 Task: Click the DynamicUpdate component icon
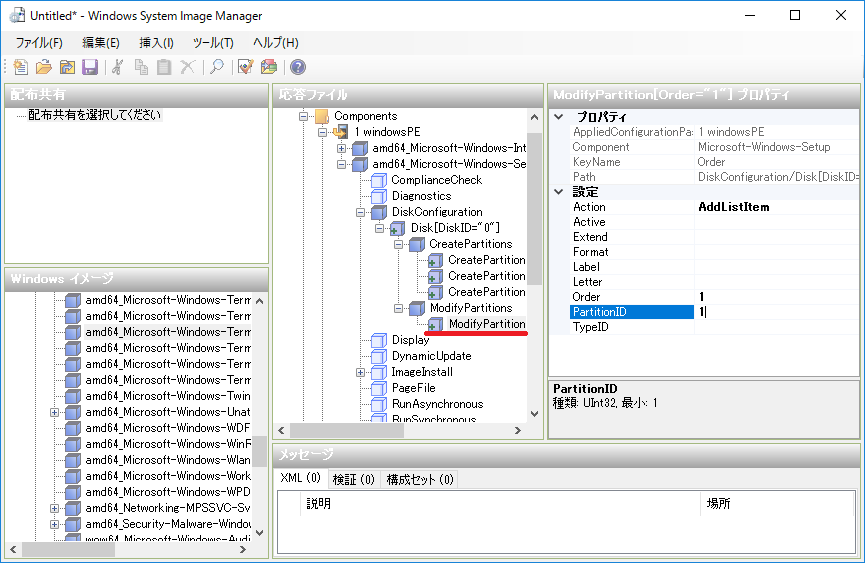(379, 356)
